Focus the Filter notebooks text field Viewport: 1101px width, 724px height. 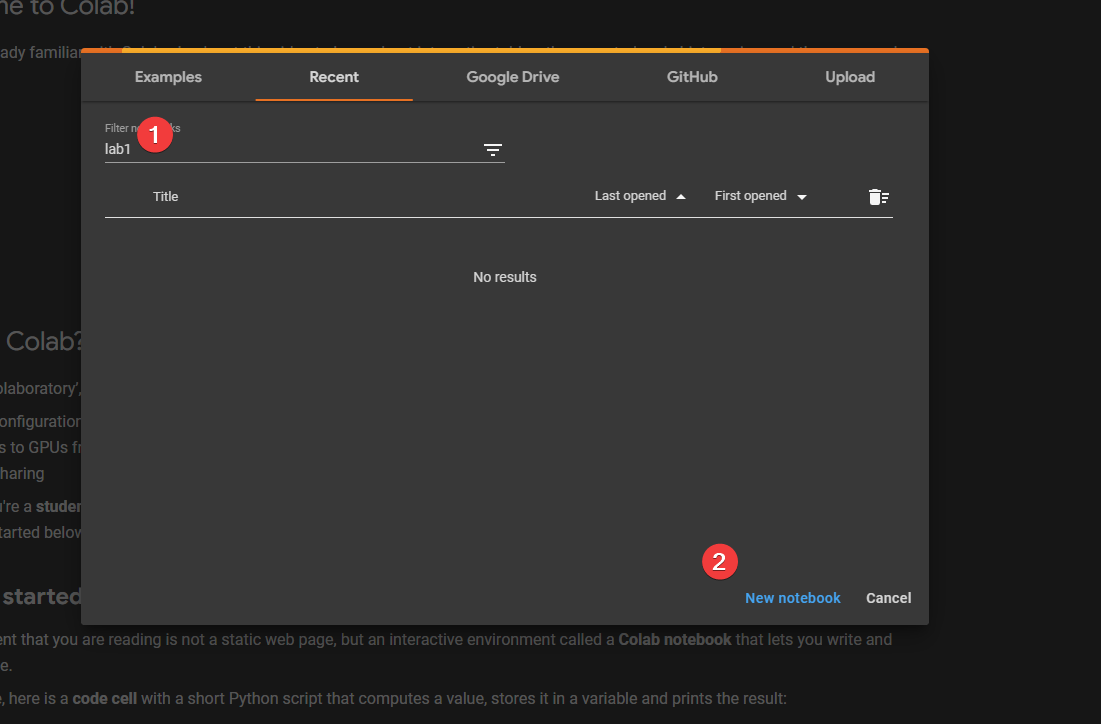click(x=290, y=150)
